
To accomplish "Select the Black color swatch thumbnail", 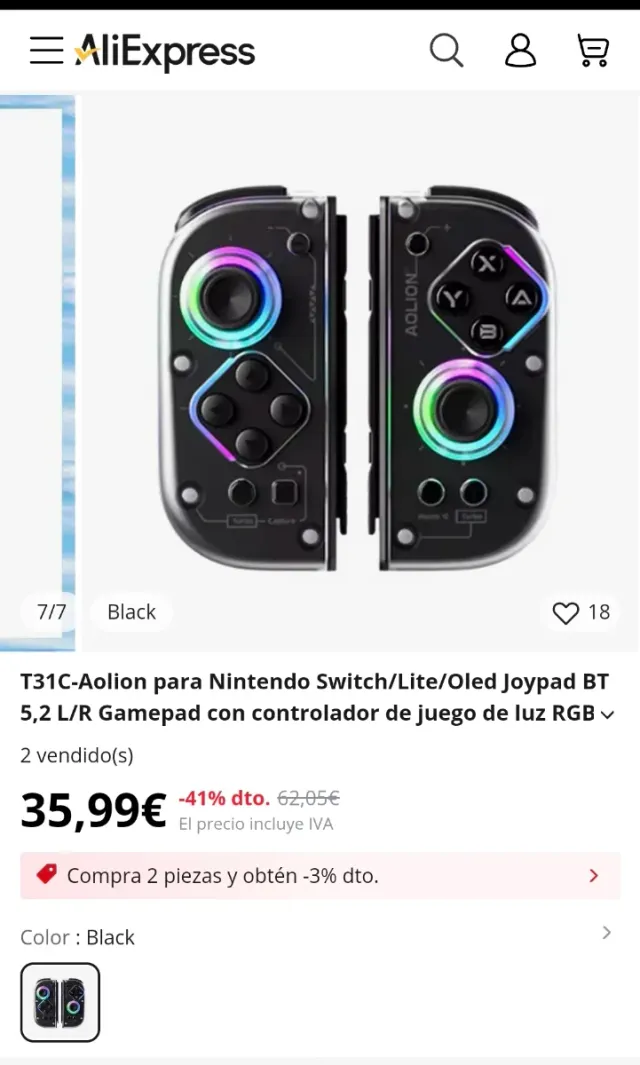I will (60, 1002).
